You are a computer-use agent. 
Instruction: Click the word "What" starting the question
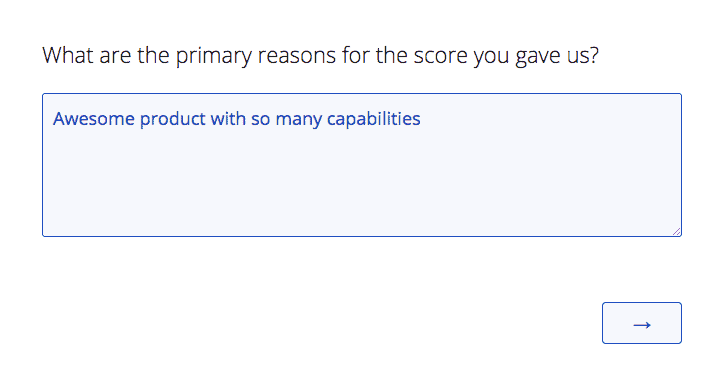pyautogui.click(x=68, y=55)
